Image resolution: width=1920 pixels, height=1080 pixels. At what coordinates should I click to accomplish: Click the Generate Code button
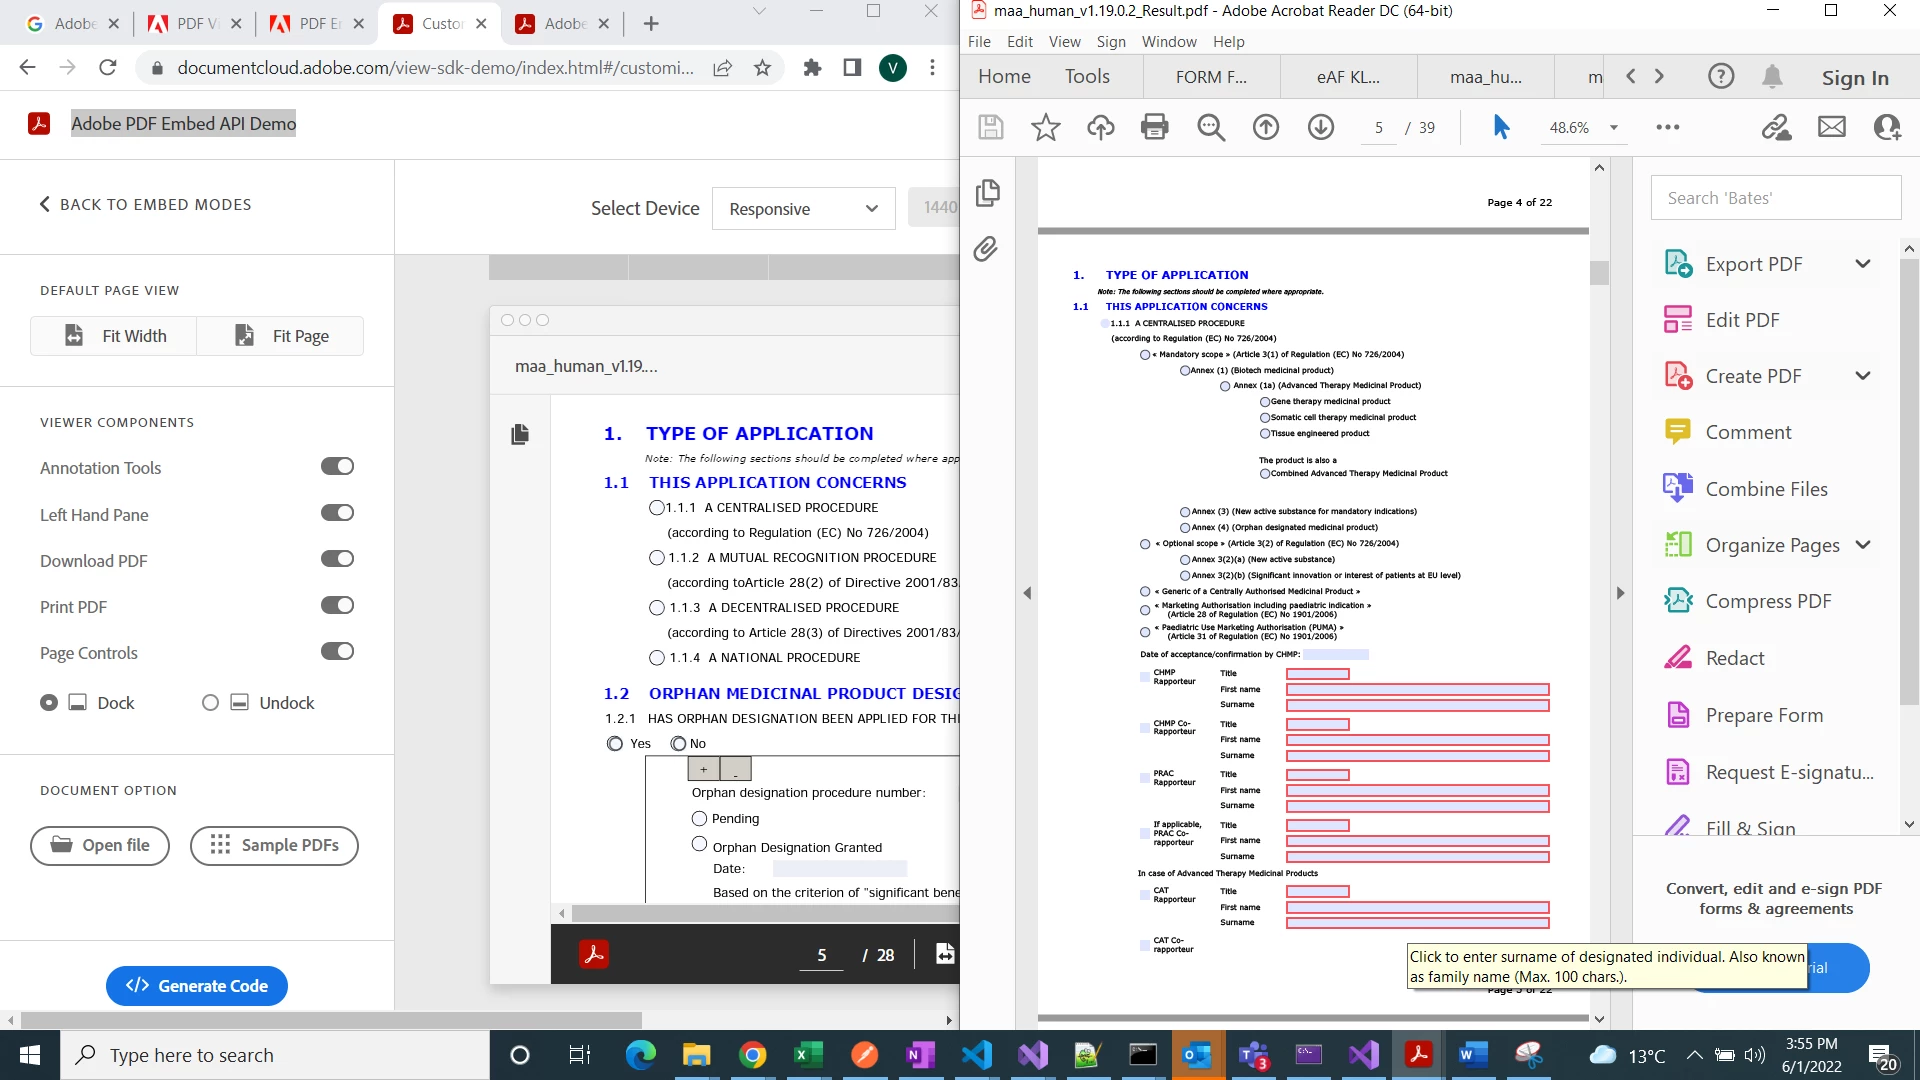197,986
